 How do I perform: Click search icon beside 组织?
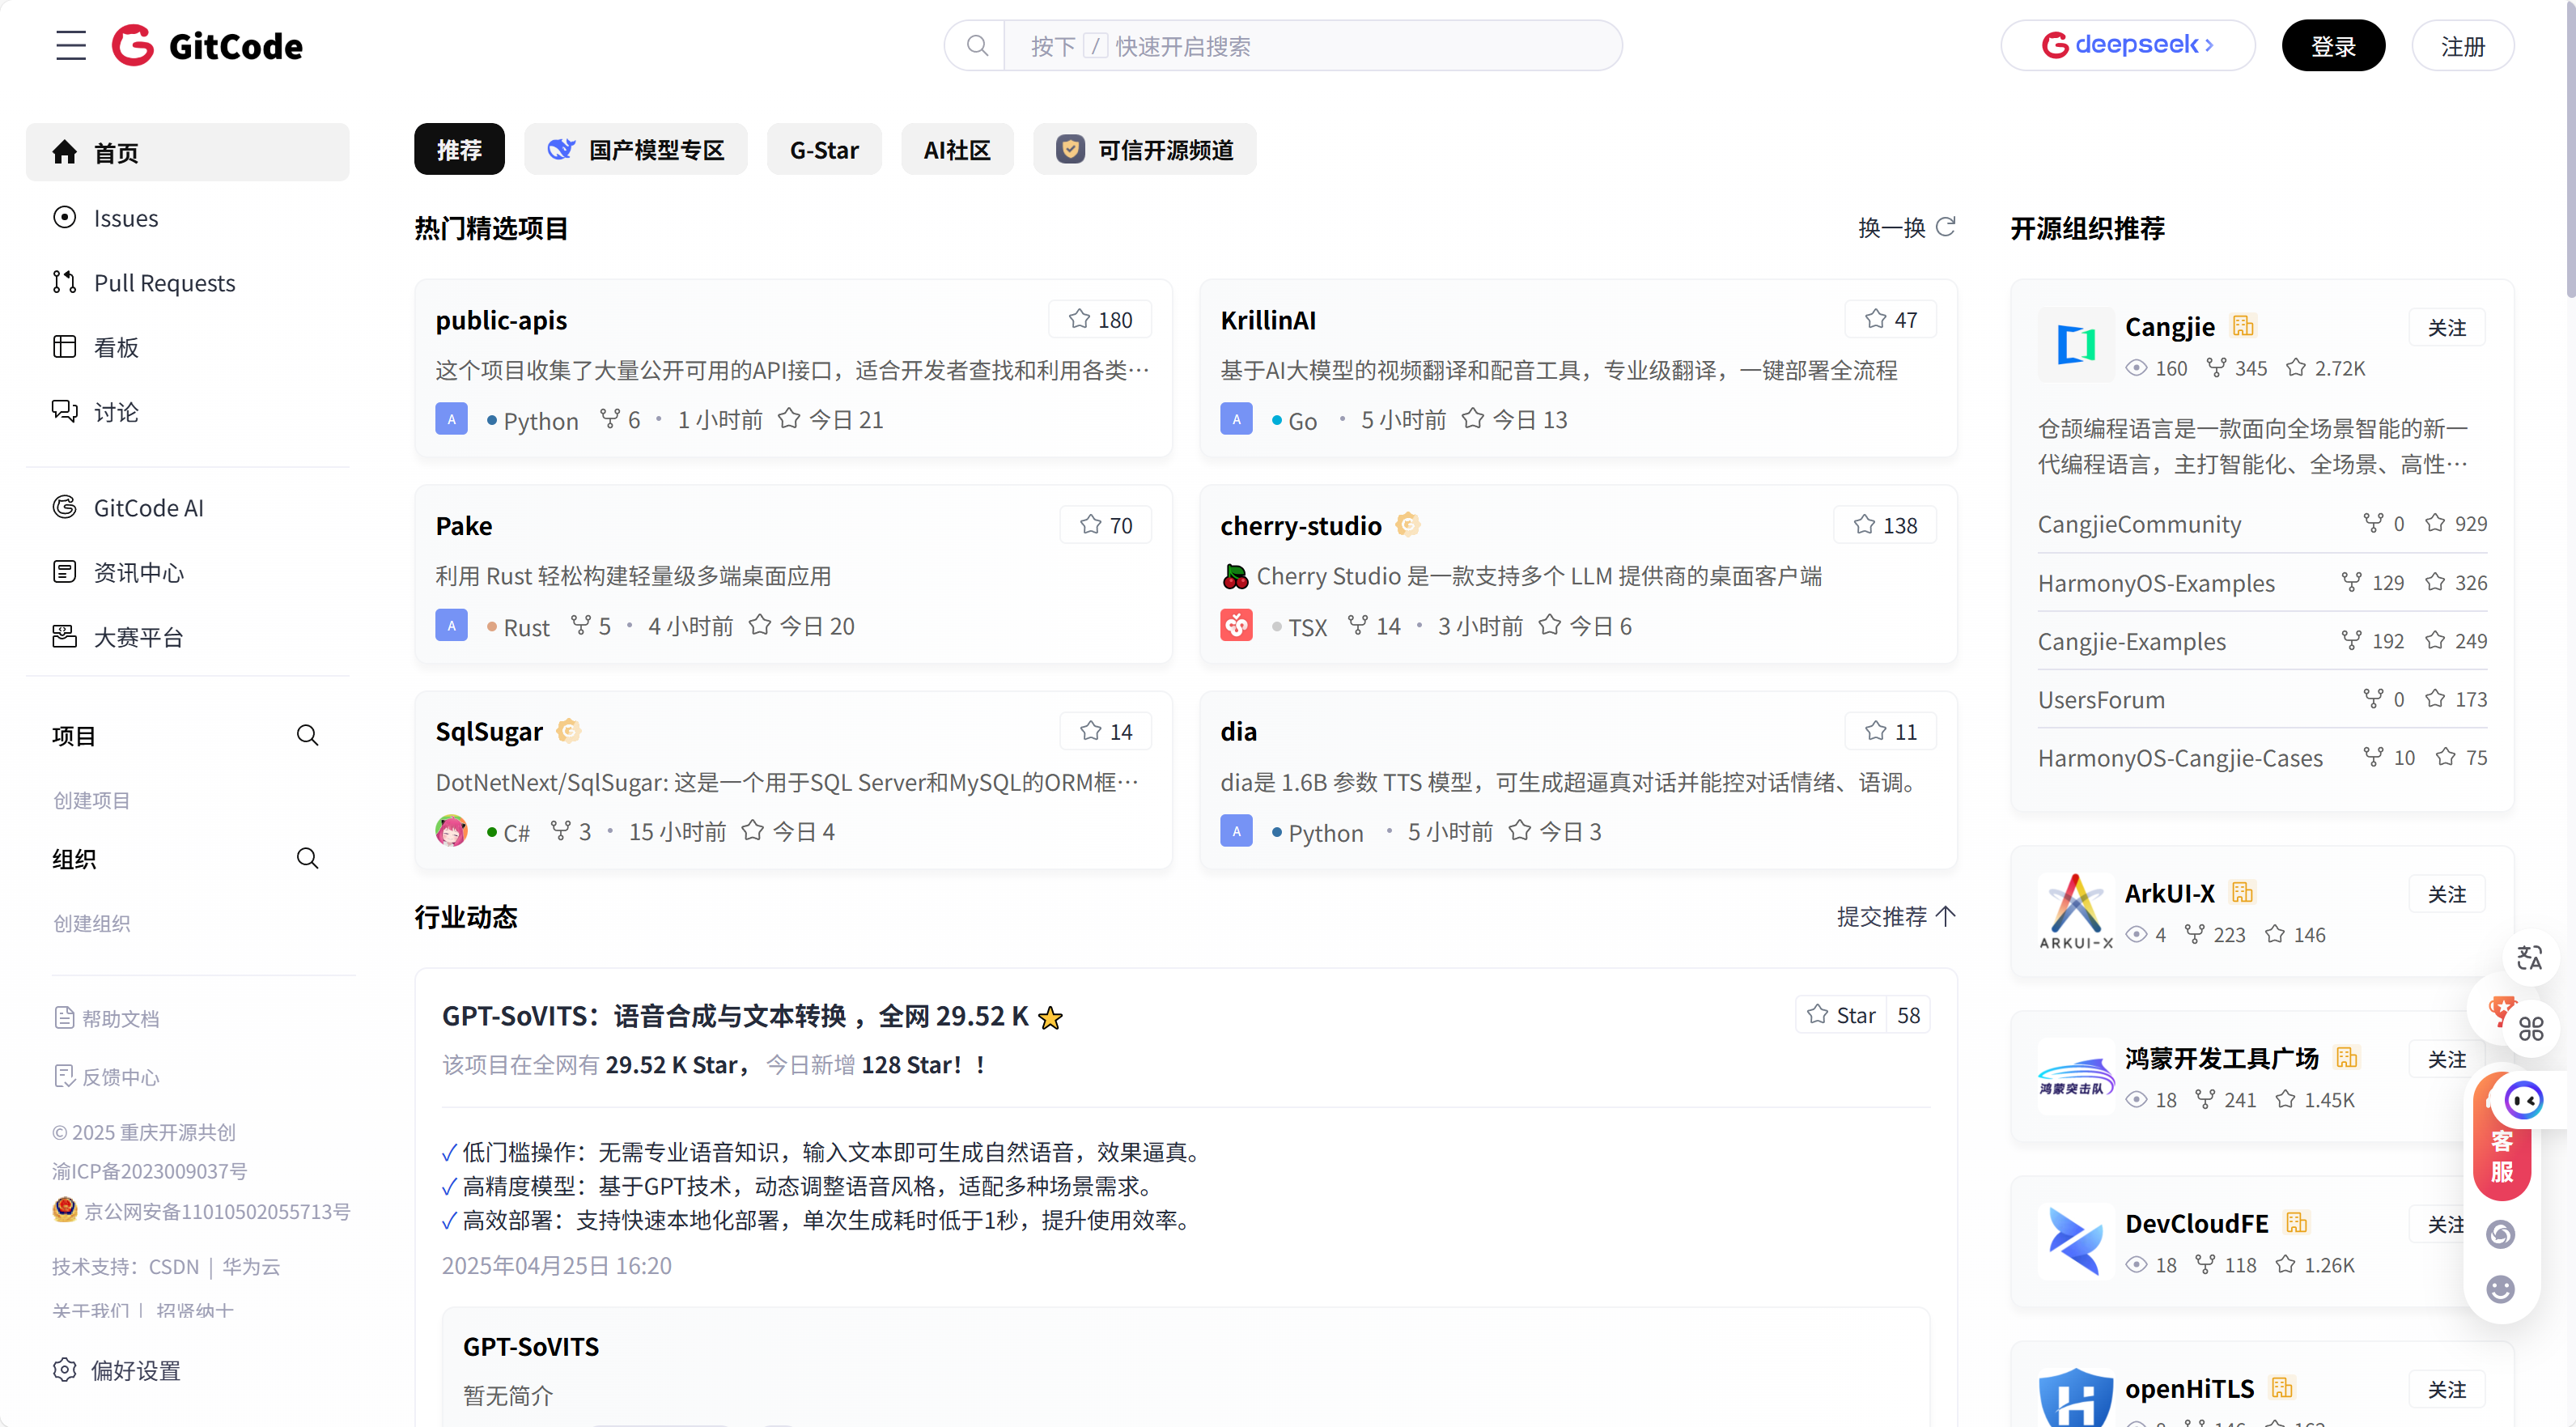(x=307, y=859)
